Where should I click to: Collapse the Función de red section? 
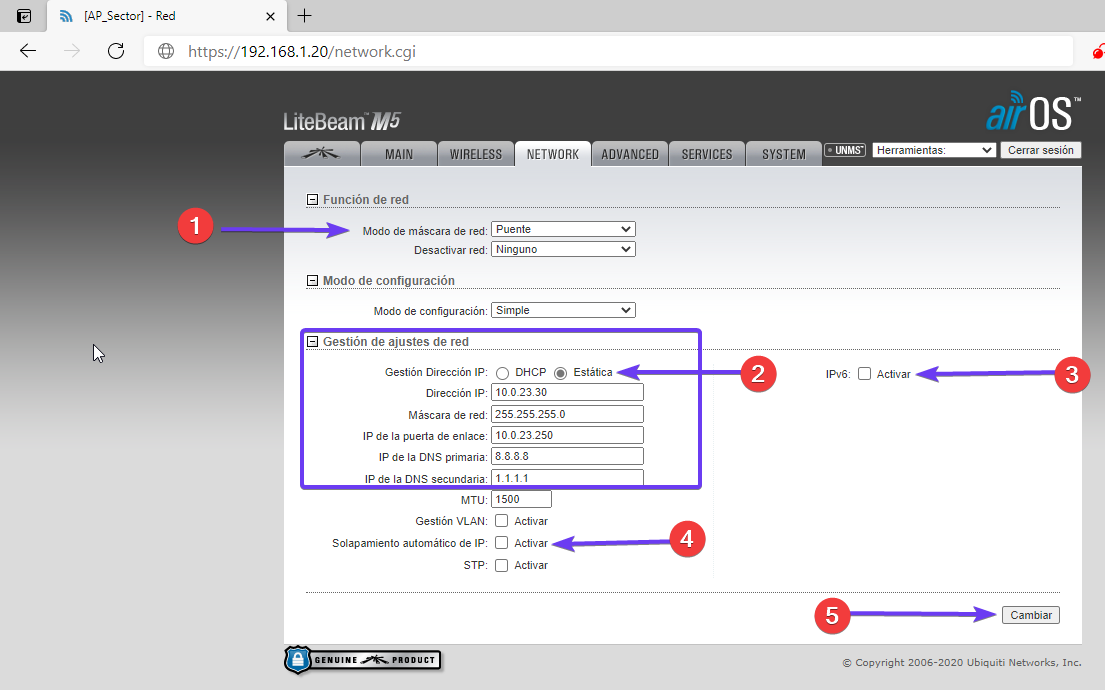point(312,200)
